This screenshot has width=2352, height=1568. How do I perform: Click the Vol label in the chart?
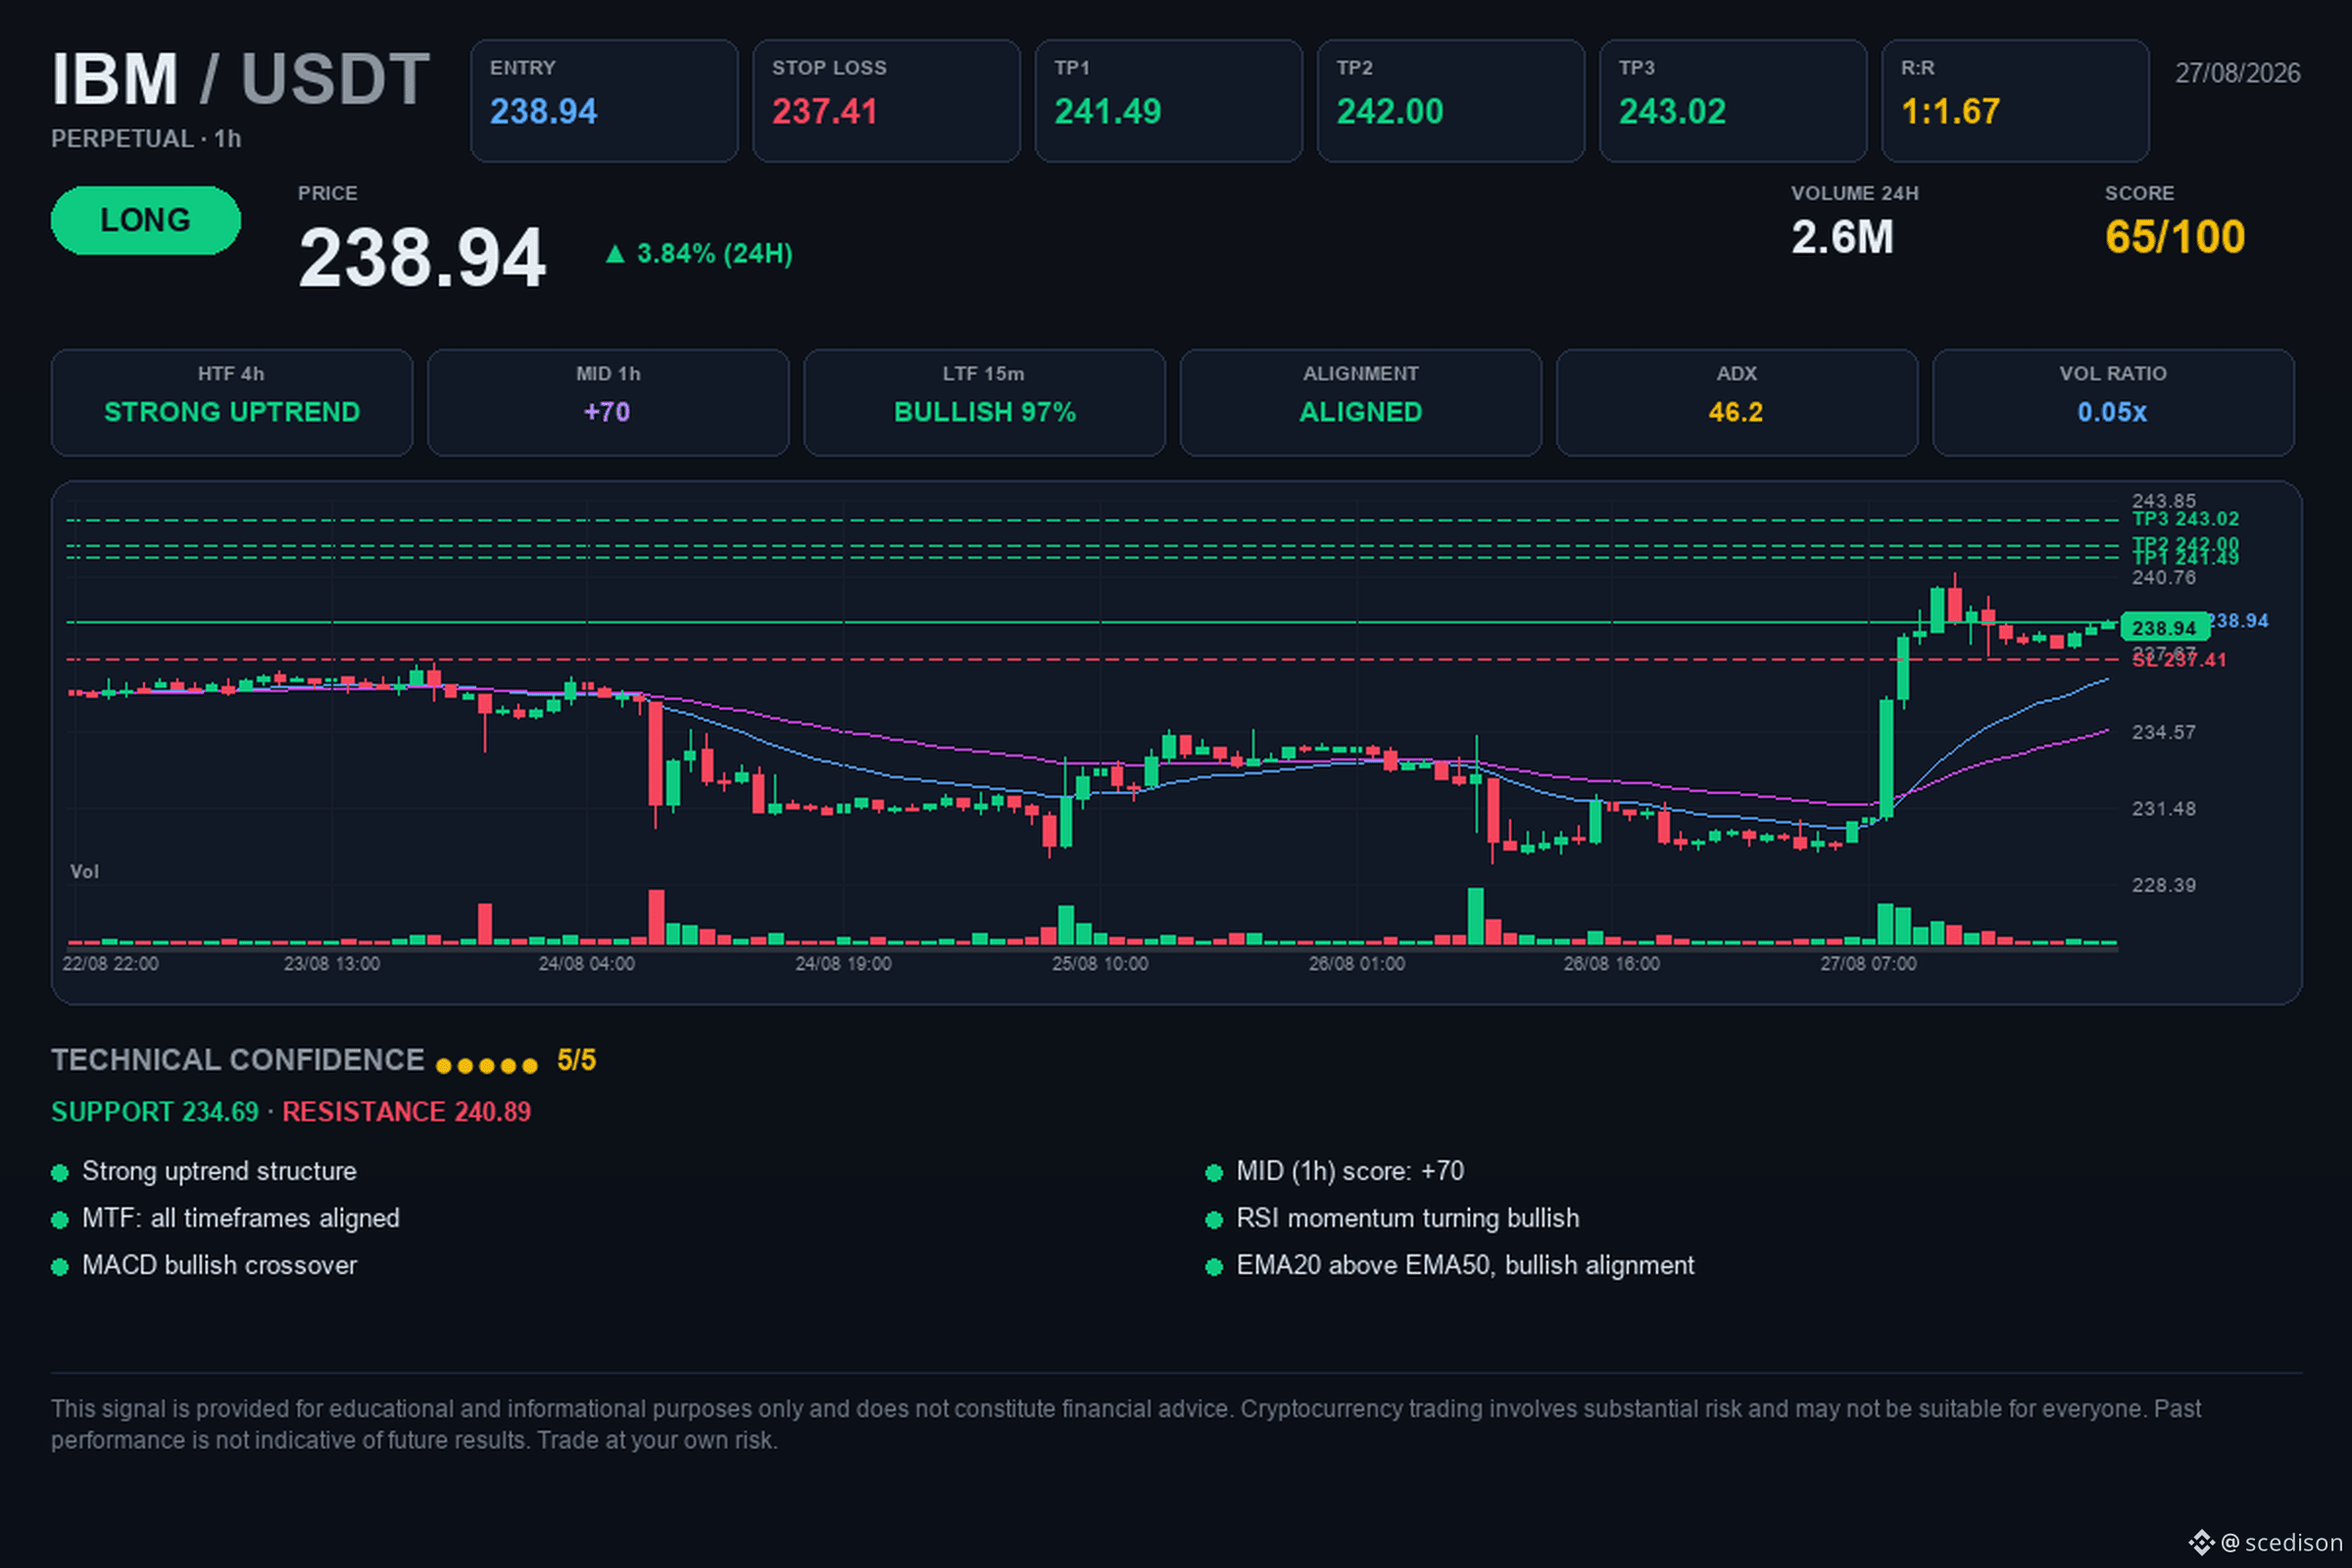pos(84,872)
